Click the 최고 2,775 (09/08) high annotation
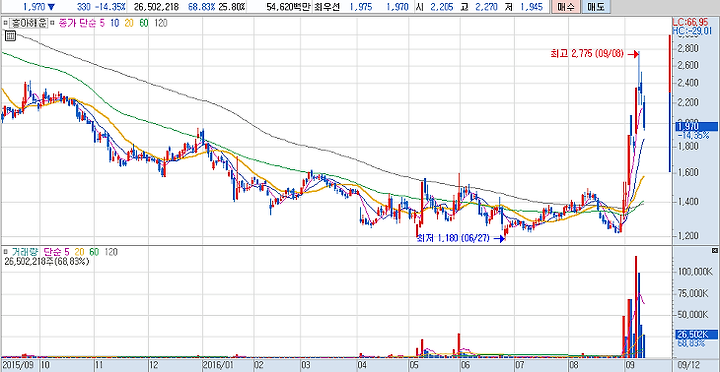The height and width of the screenshot is (372, 720). (587, 54)
